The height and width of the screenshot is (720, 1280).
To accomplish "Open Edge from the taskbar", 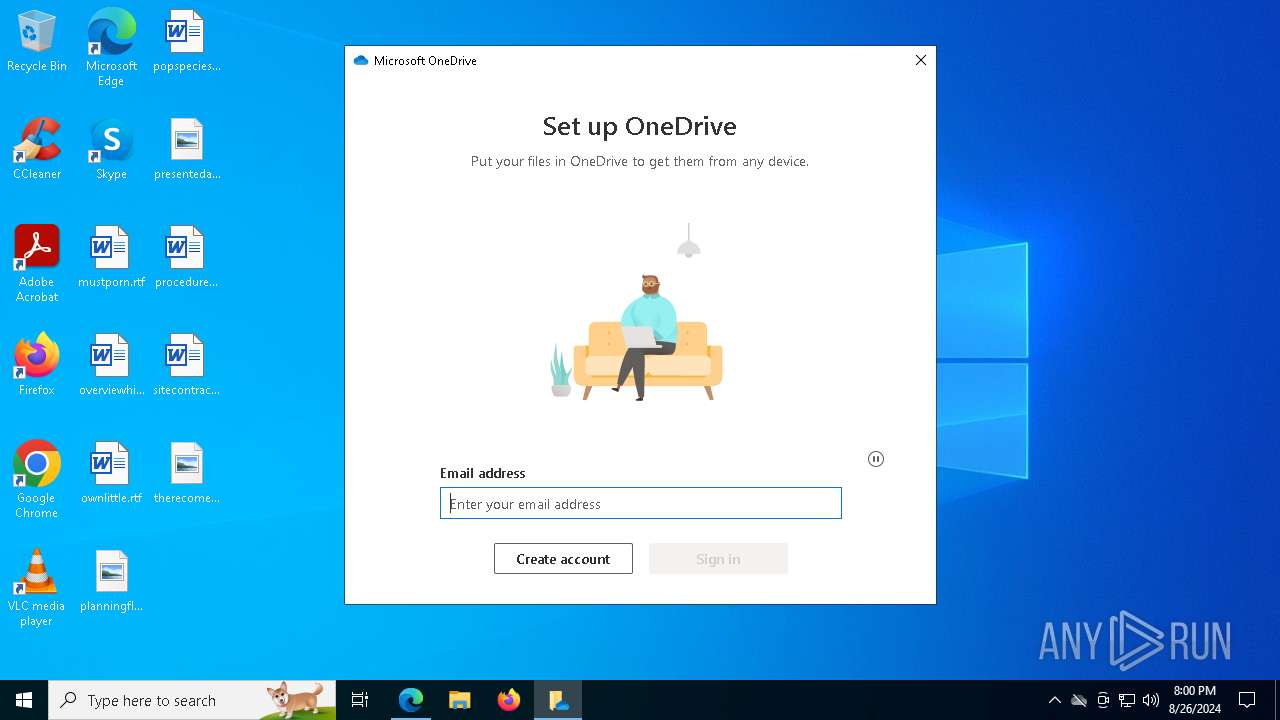I will pos(411,700).
